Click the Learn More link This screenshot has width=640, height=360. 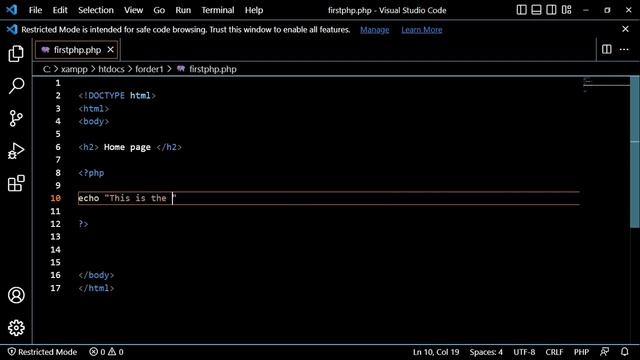click(x=421, y=29)
